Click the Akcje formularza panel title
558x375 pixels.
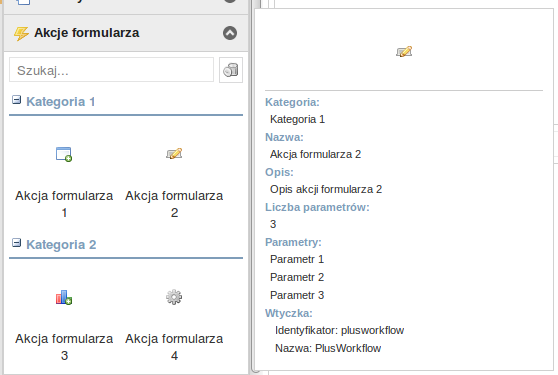point(87,33)
